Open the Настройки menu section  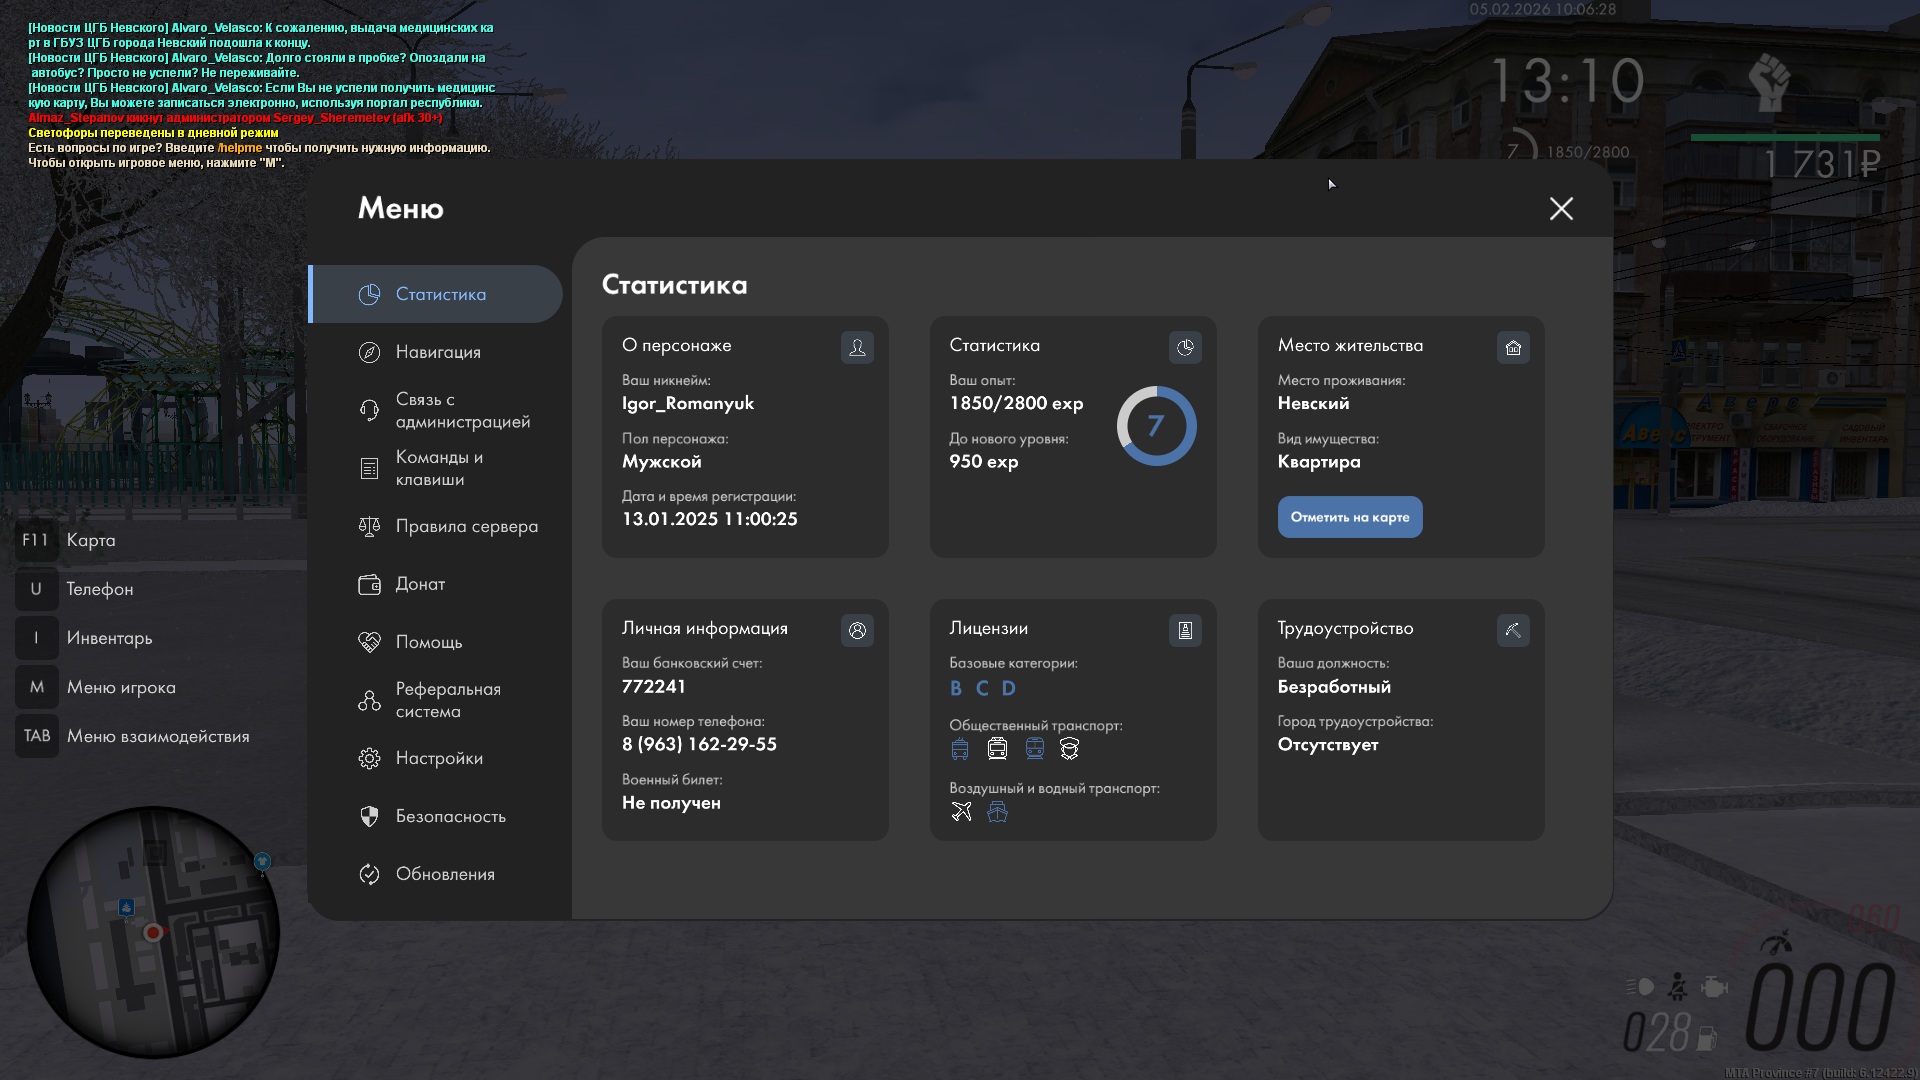tap(438, 758)
